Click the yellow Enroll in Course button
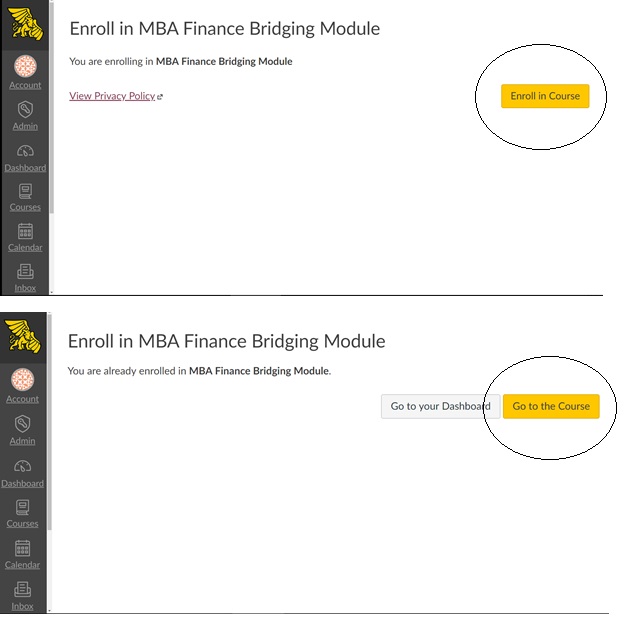The width and height of the screenshot is (639, 625). (545, 96)
